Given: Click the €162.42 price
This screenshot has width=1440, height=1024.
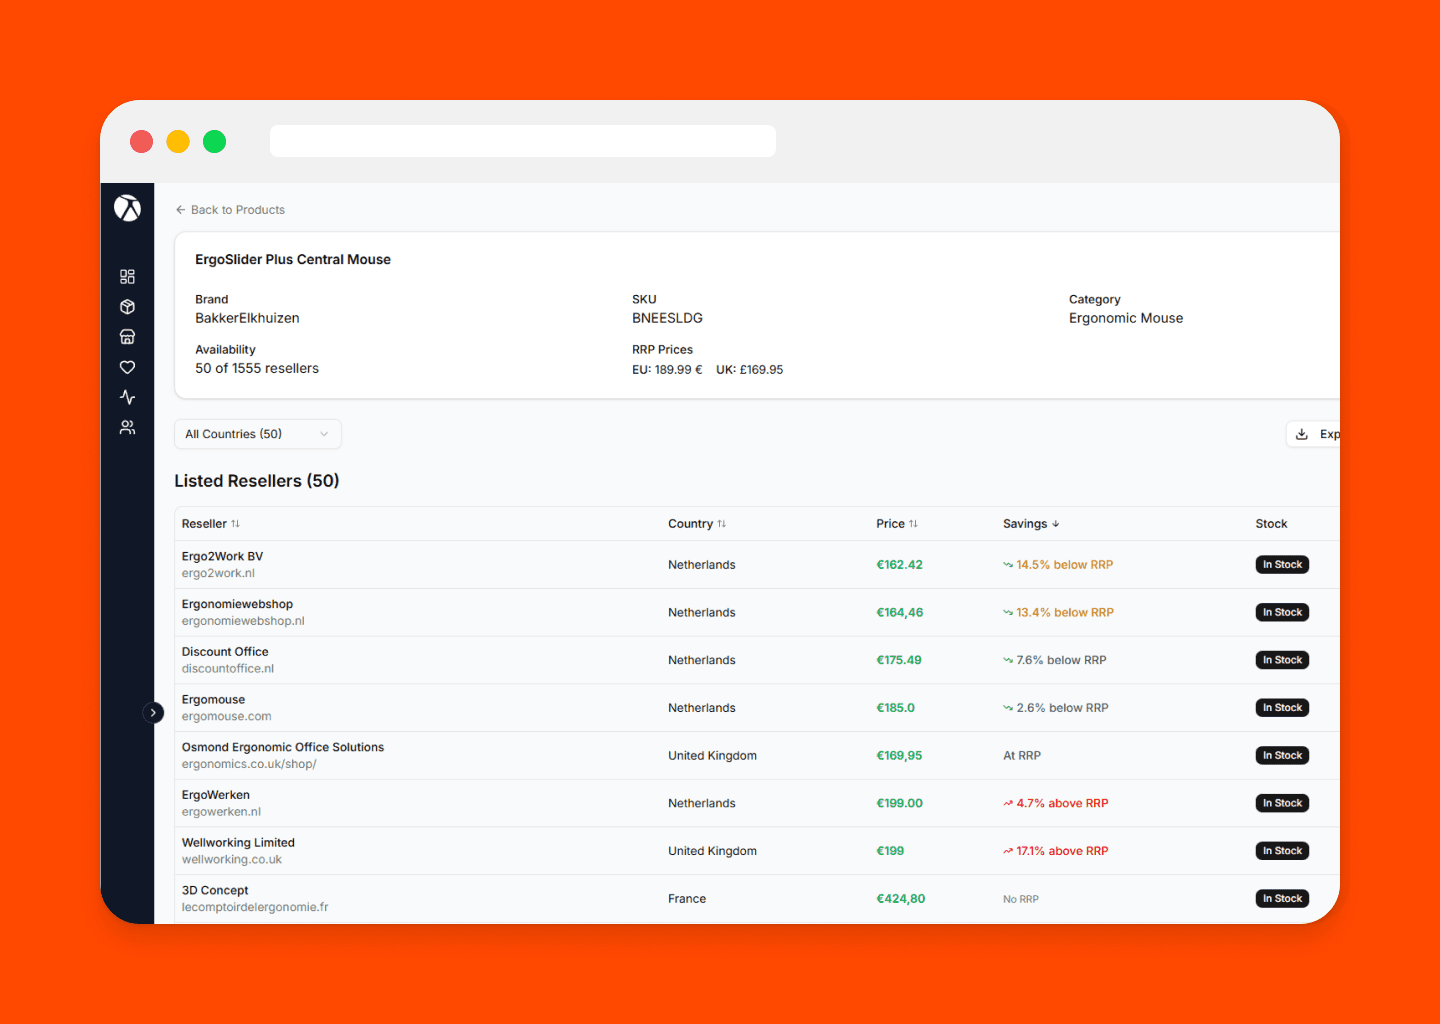Looking at the screenshot, I should [900, 565].
